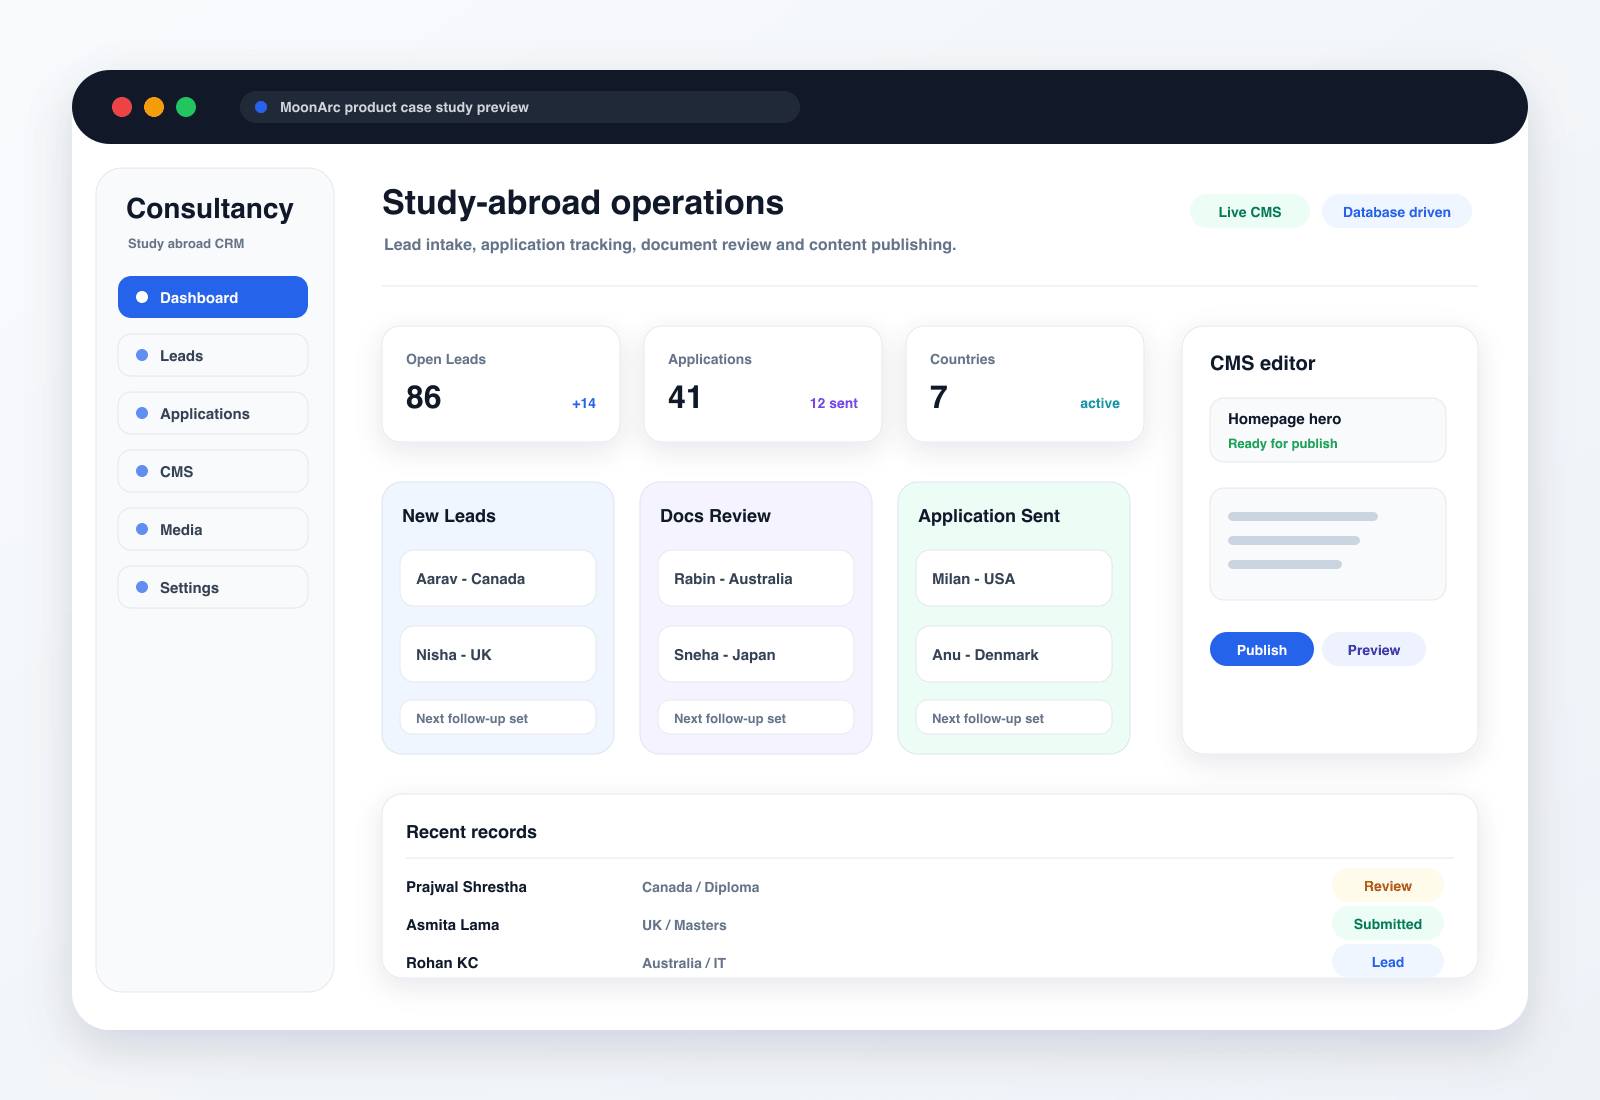Click the red window dot
The width and height of the screenshot is (1600, 1100).
point(122,107)
